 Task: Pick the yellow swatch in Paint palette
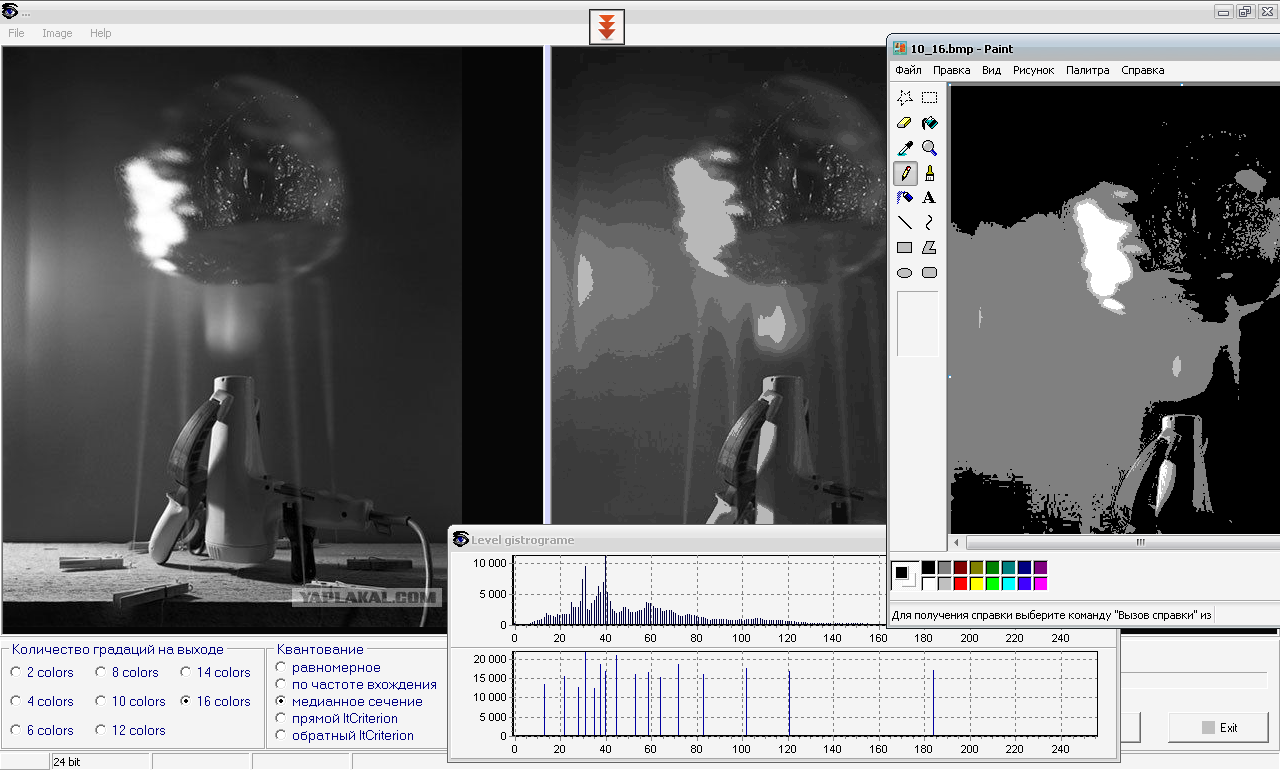click(977, 583)
